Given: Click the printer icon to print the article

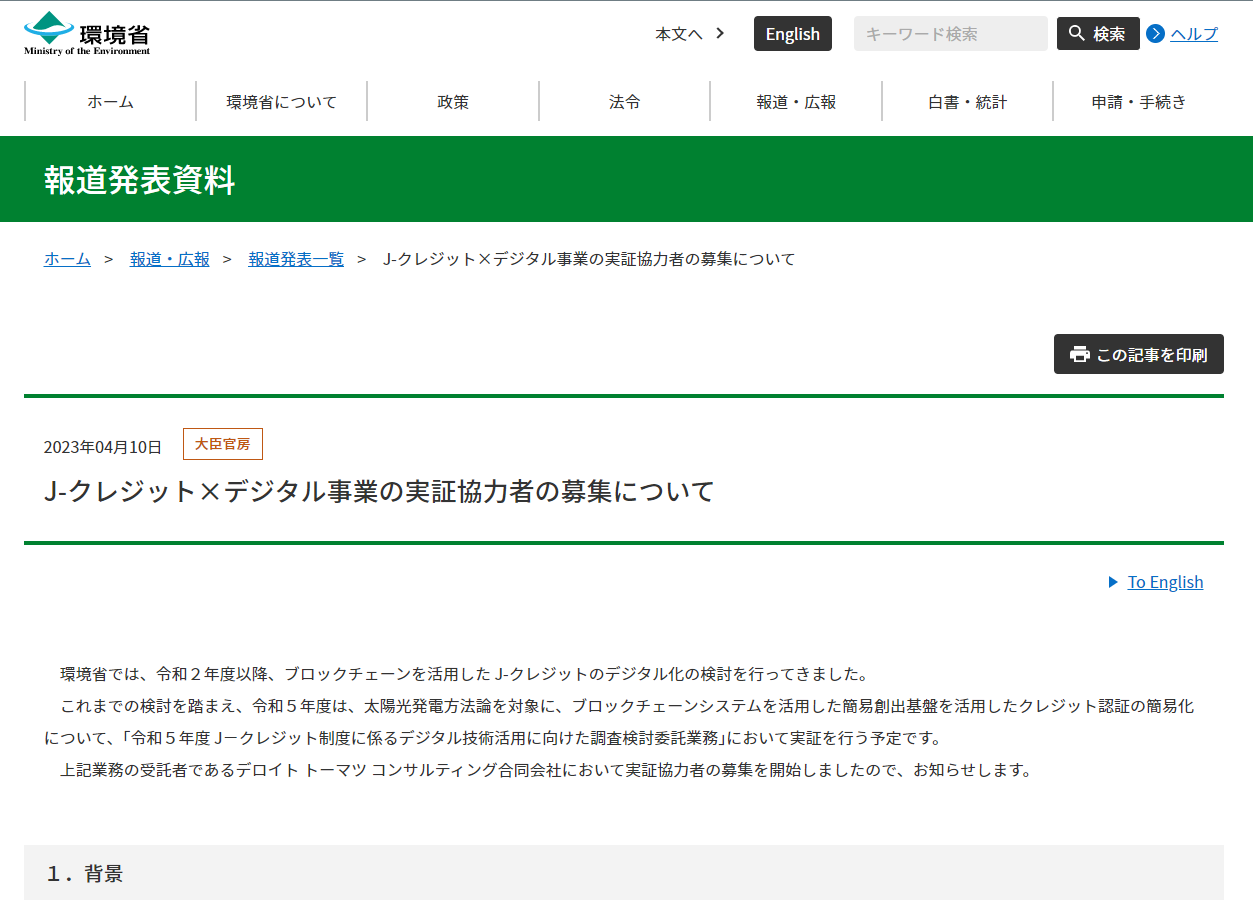Looking at the screenshot, I should coord(1078,354).
